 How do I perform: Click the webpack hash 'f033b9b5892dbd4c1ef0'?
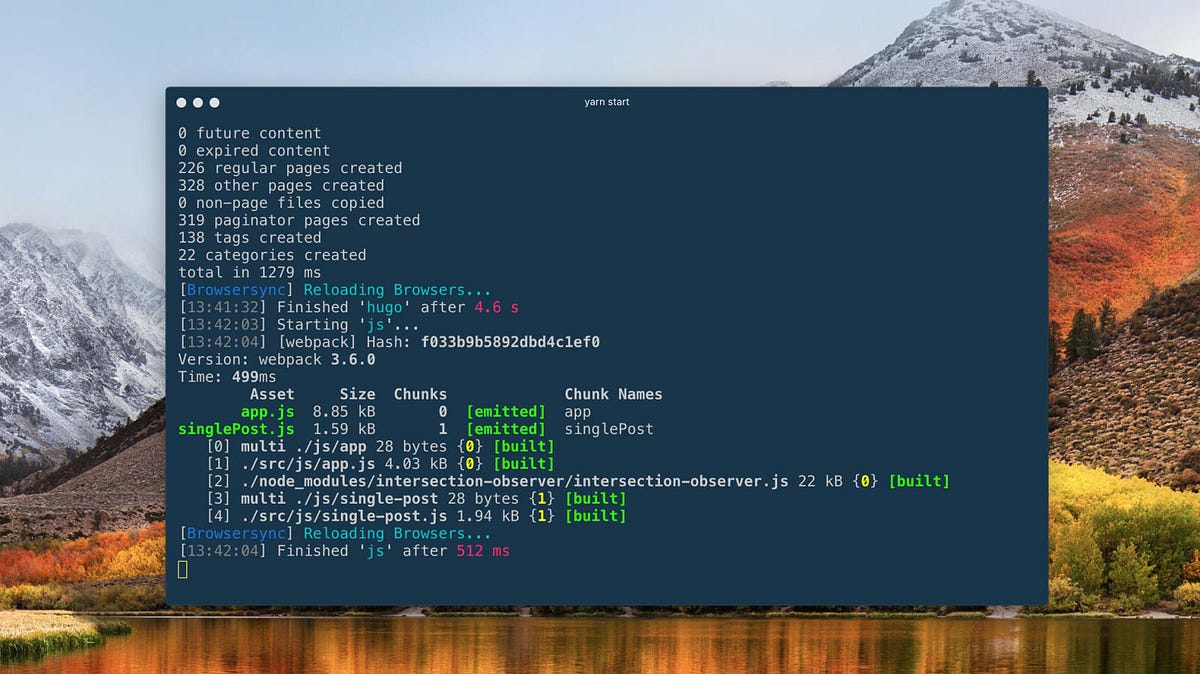[510, 342]
